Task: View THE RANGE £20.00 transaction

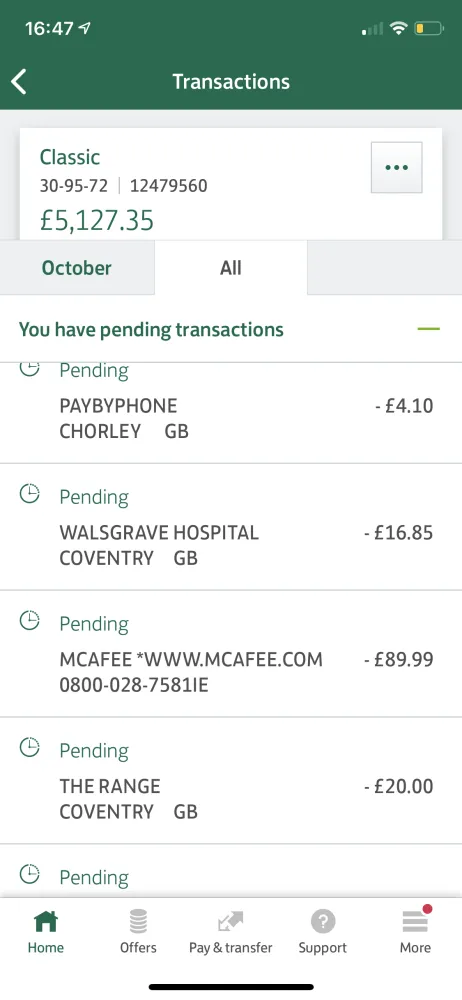Action: click(x=231, y=781)
